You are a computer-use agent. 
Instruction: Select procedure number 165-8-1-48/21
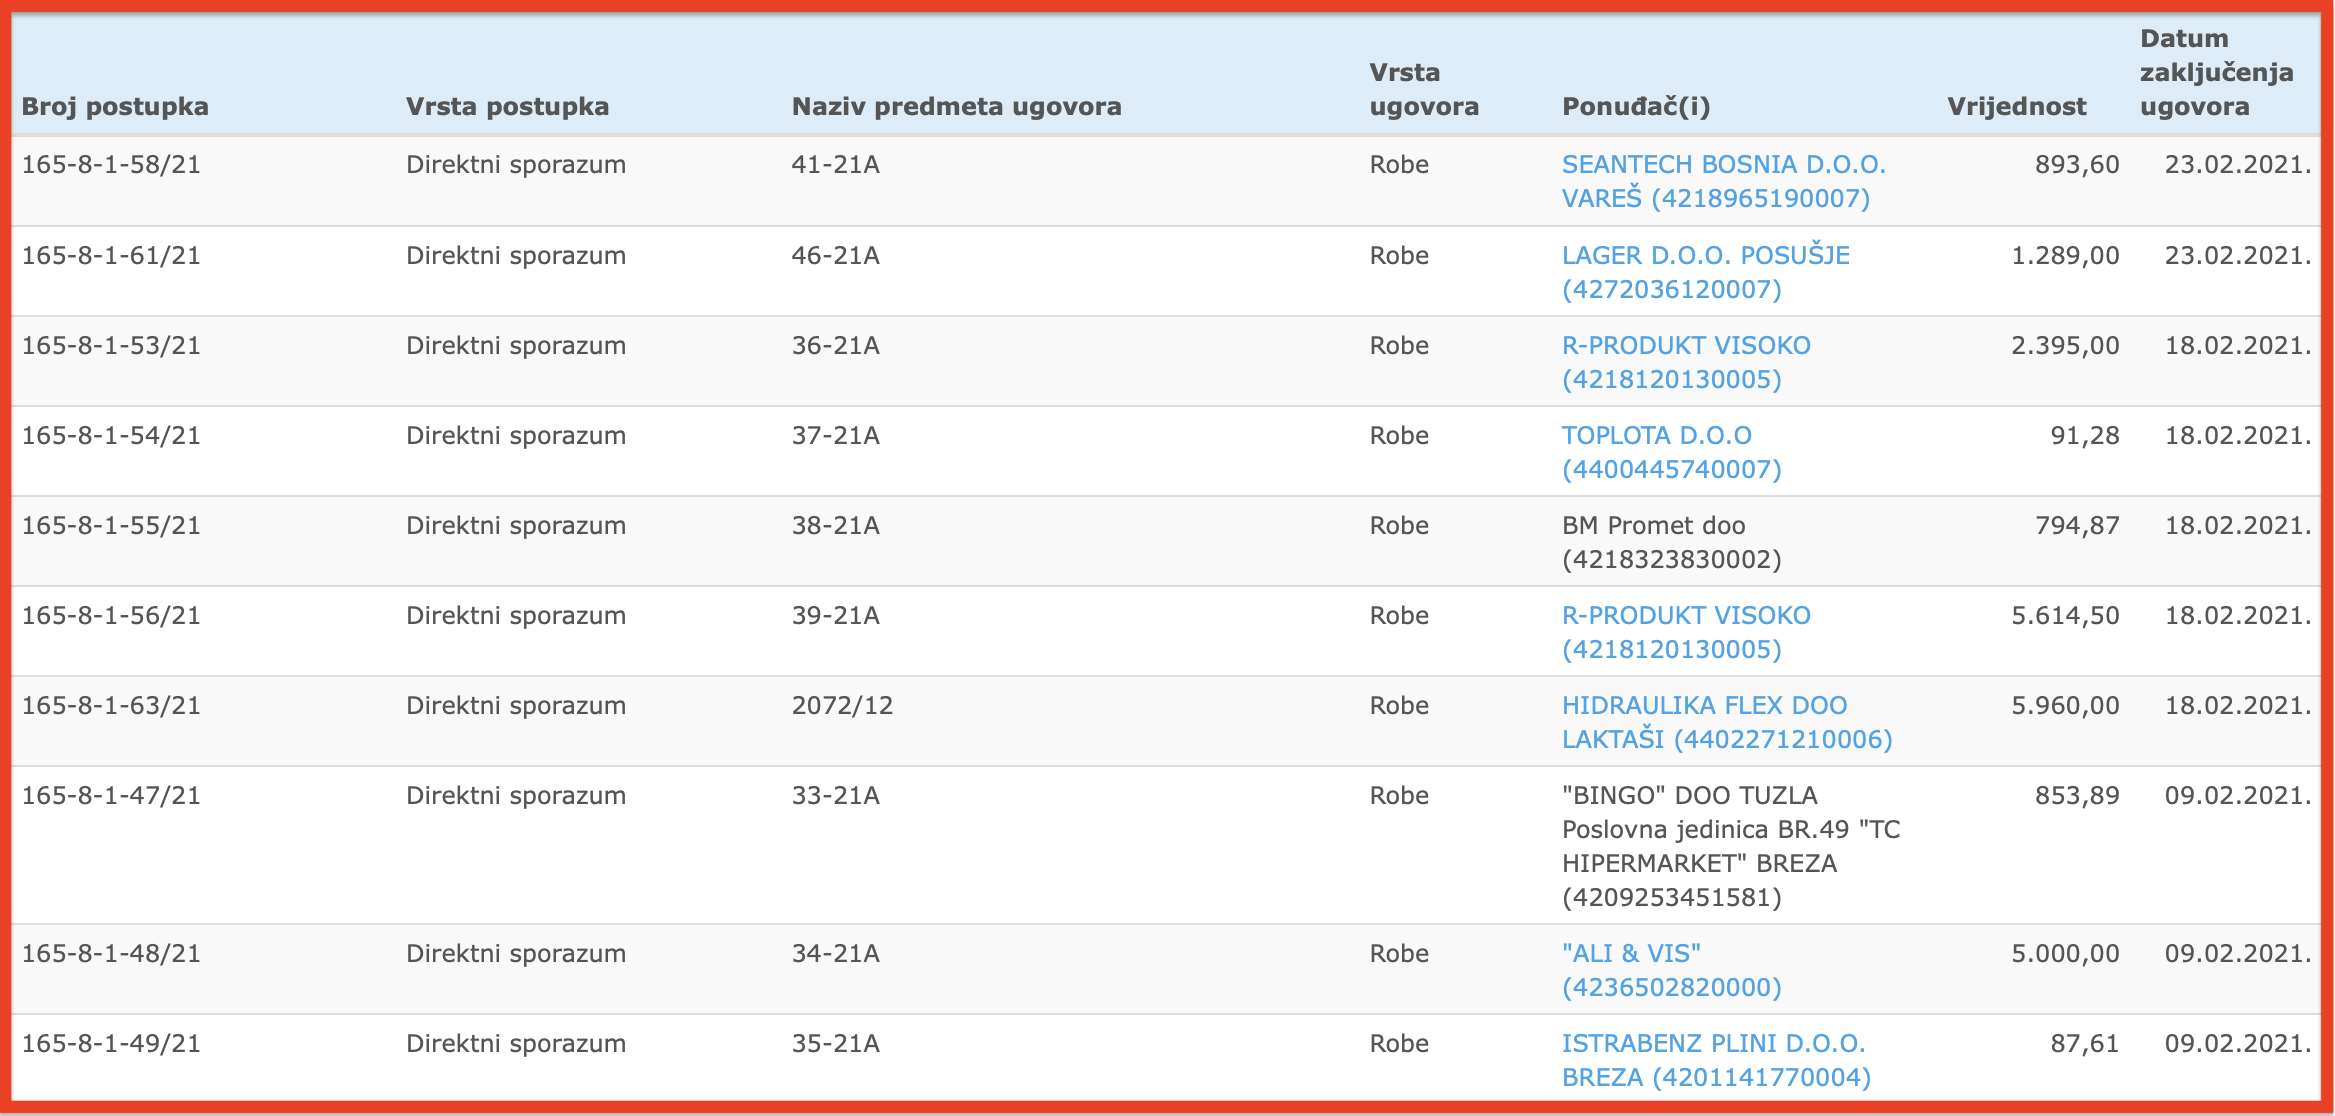tap(111, 953)
